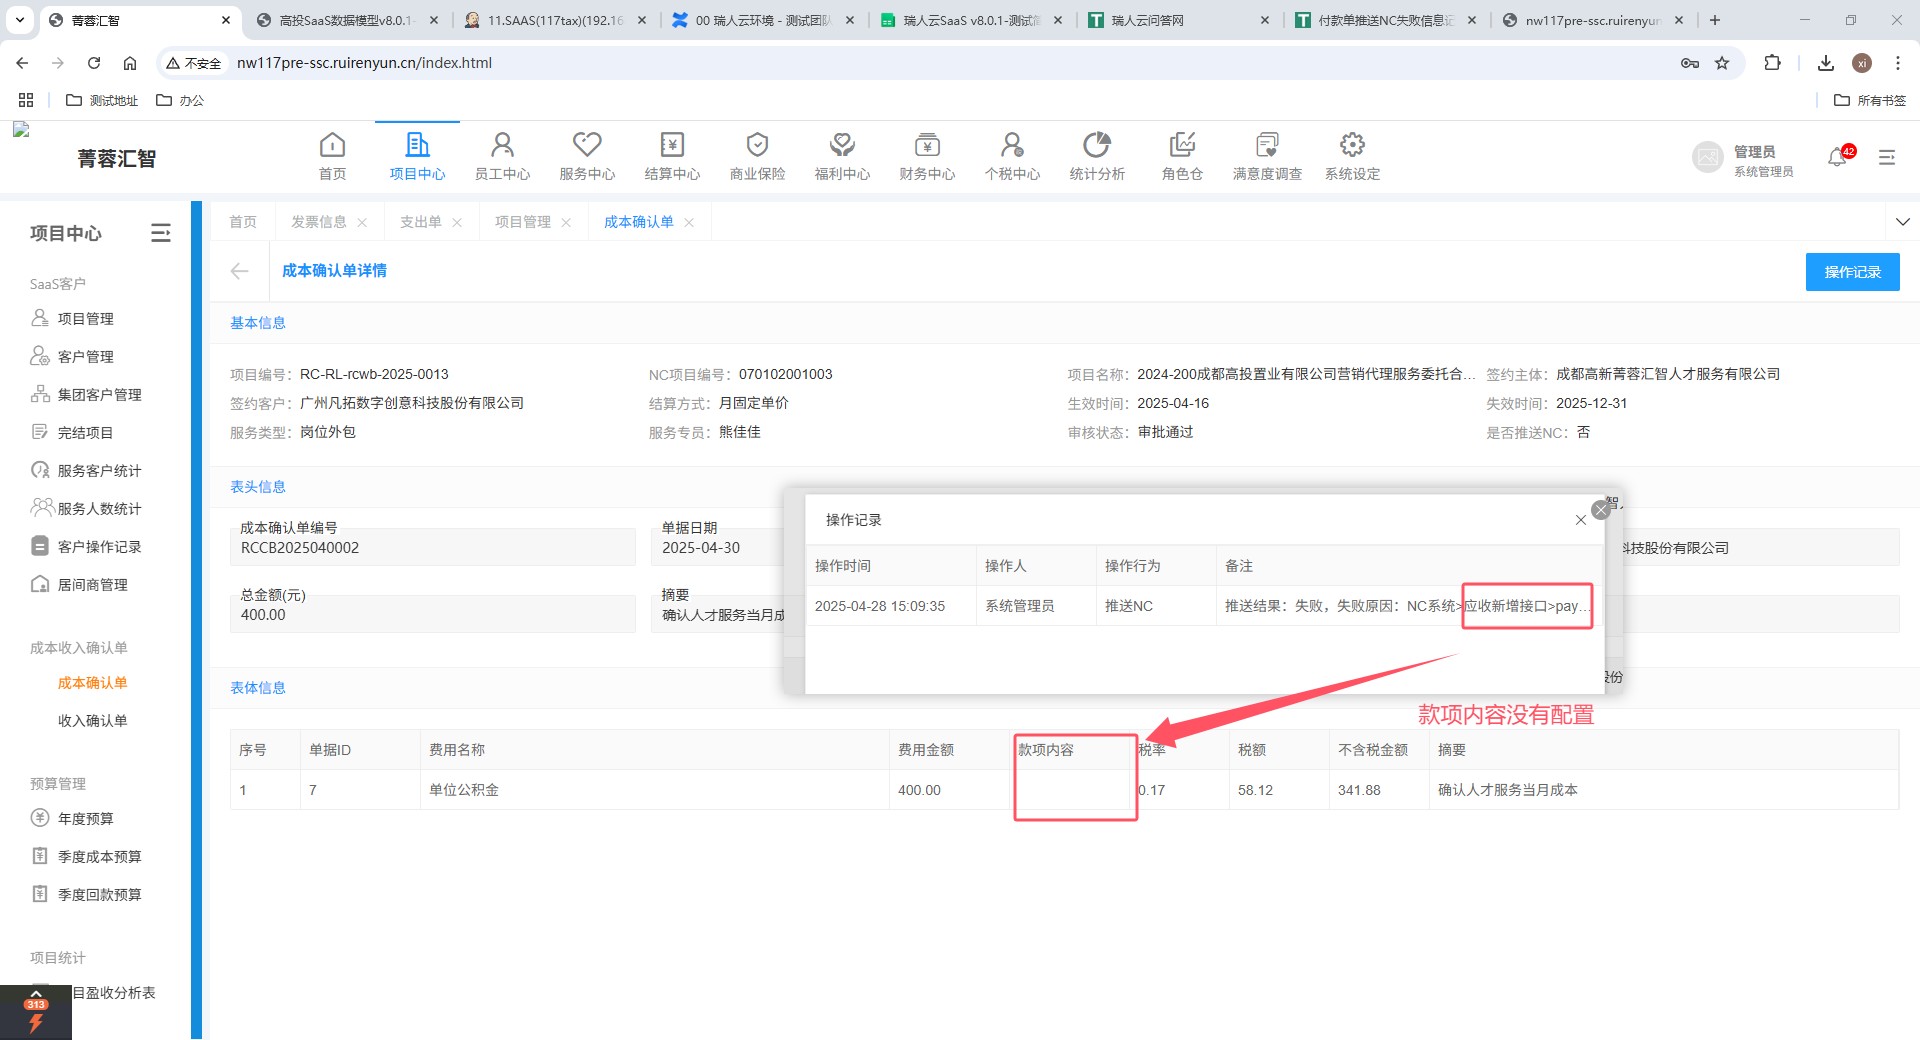This screenshot has height=1040, width=1920.
Task: Open the browser tab search dropdown
Action: pos(20,20)
